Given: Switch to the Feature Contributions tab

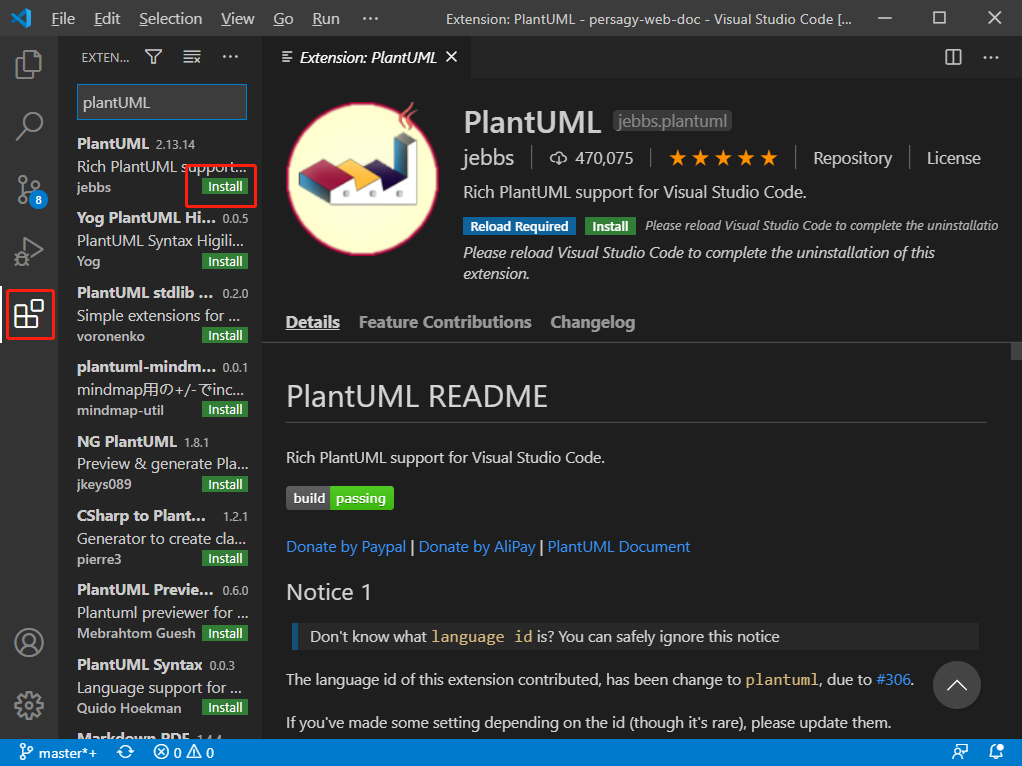Looking at the screenshot, I should click(x=444, y=322).
